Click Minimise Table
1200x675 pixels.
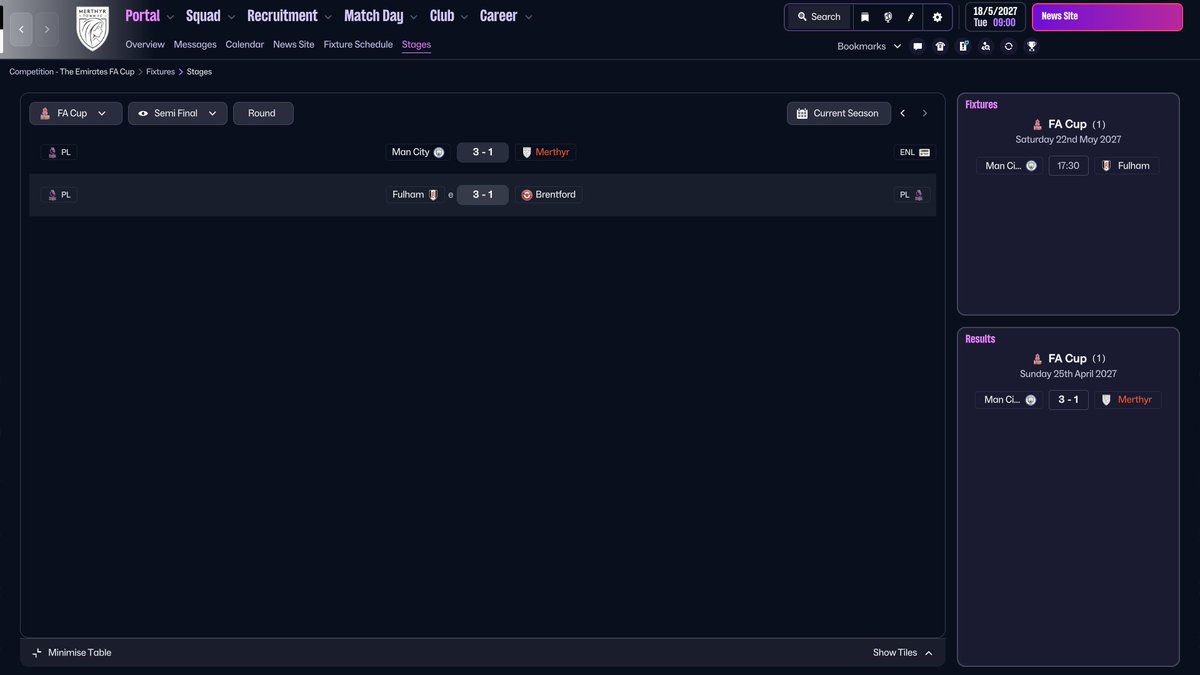[72, 653]
